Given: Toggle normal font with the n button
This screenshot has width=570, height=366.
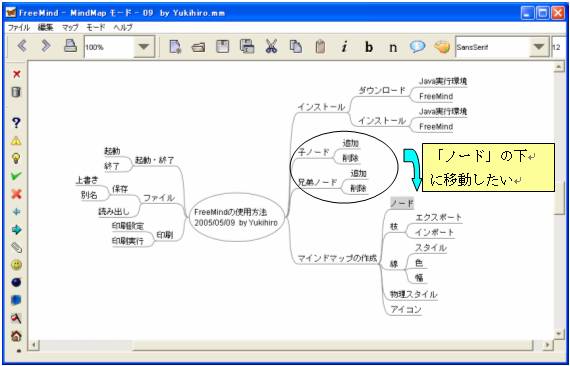Looking at the screenshot, I should (393, 47).
